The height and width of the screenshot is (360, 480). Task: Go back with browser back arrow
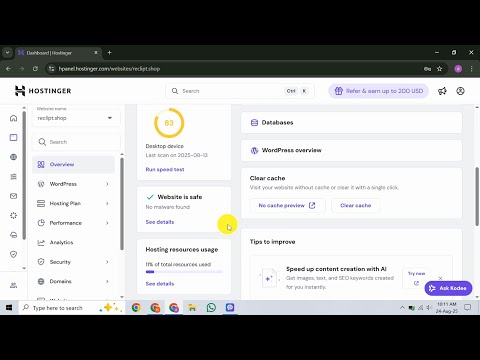click(8, 69)
